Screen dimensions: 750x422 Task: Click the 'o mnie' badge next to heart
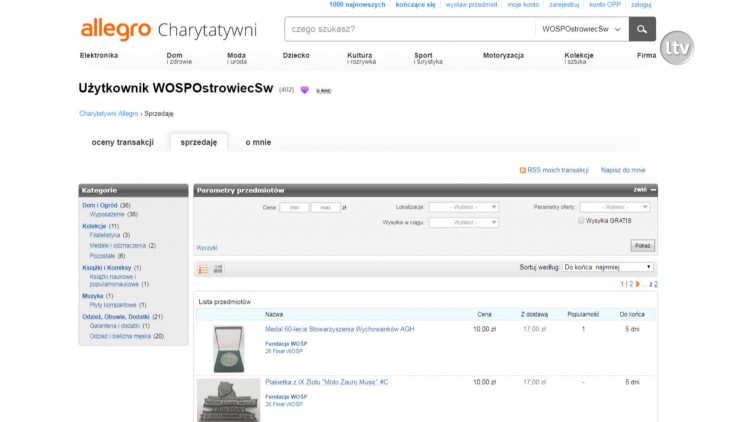323,90
